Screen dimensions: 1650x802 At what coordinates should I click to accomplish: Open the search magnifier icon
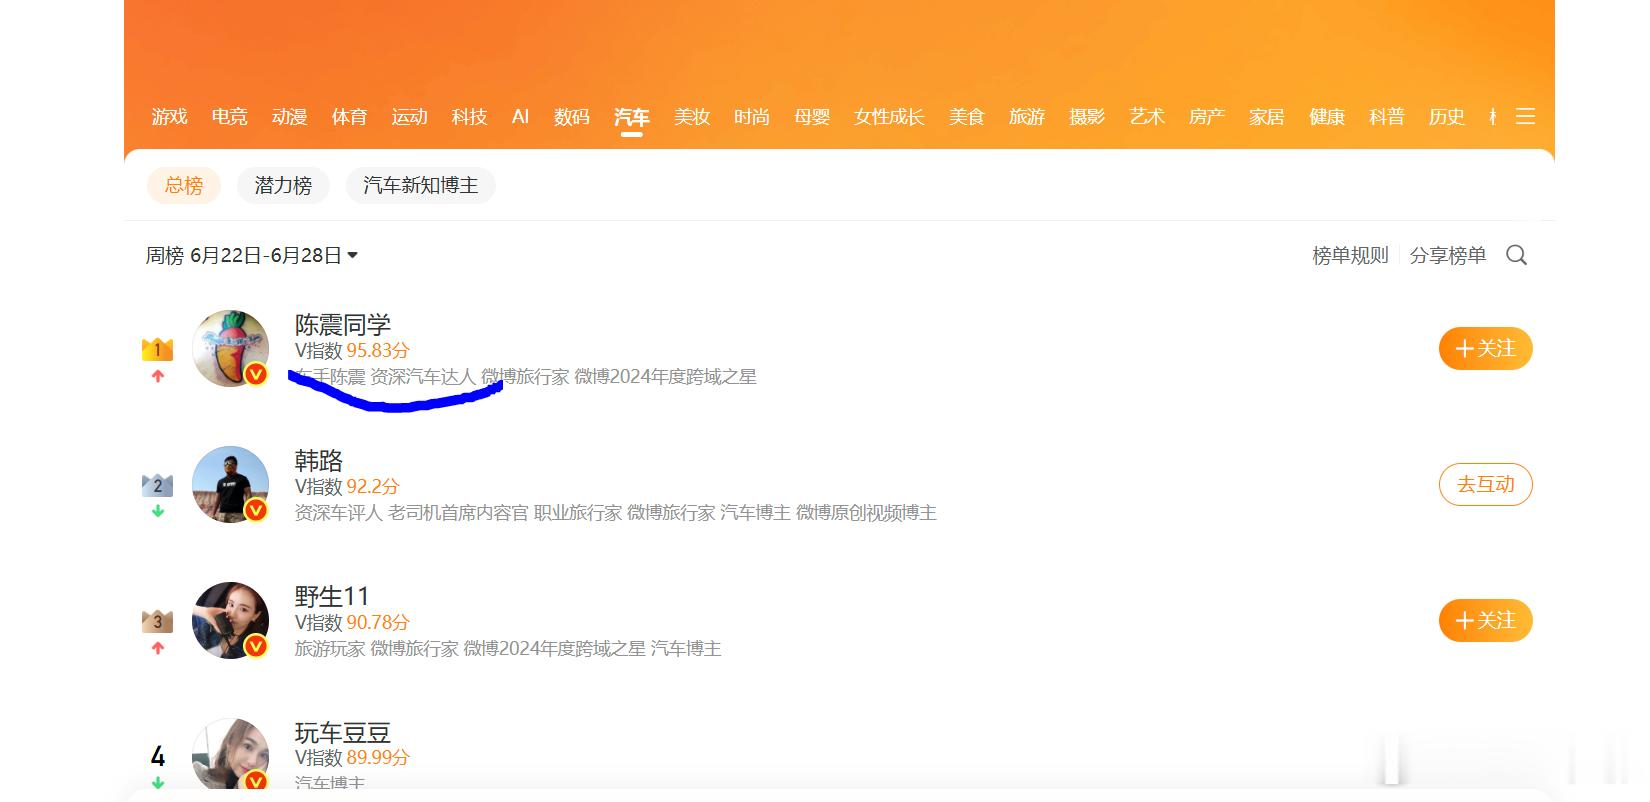point(1516,255)
